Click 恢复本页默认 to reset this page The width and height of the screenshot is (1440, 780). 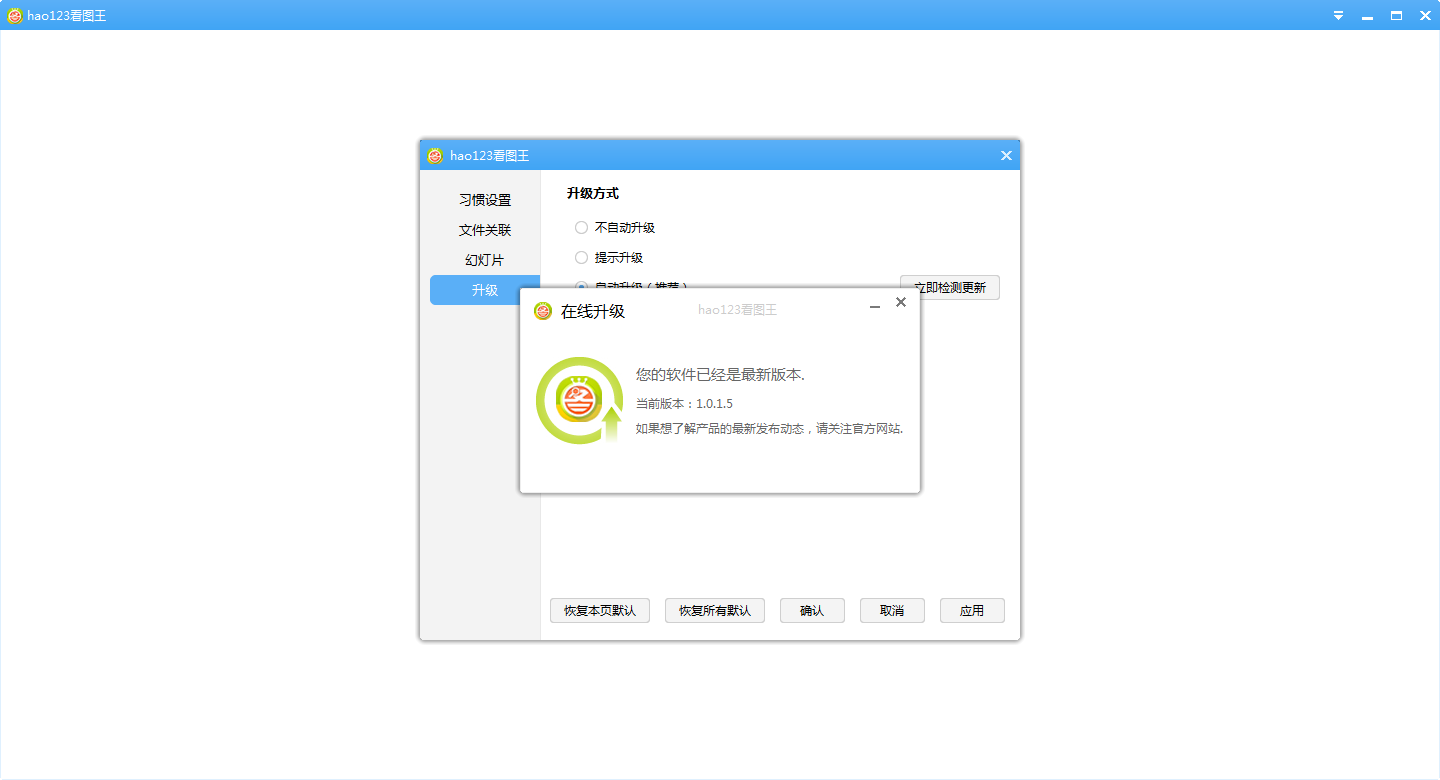pyautogui.click(x=599, y=610)
